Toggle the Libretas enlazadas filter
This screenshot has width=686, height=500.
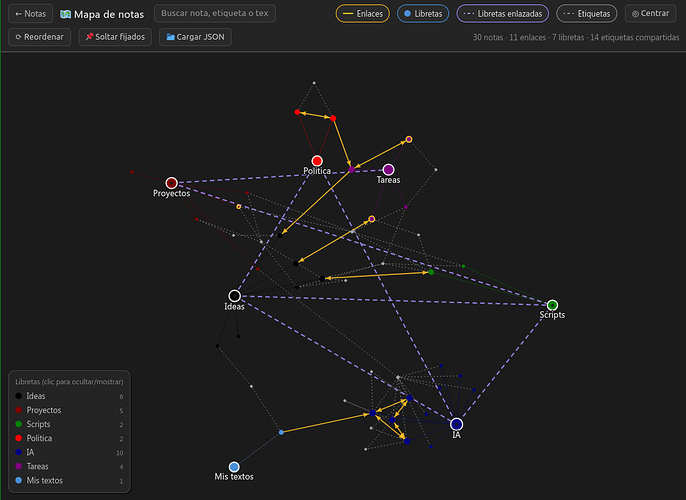point(502,14)
